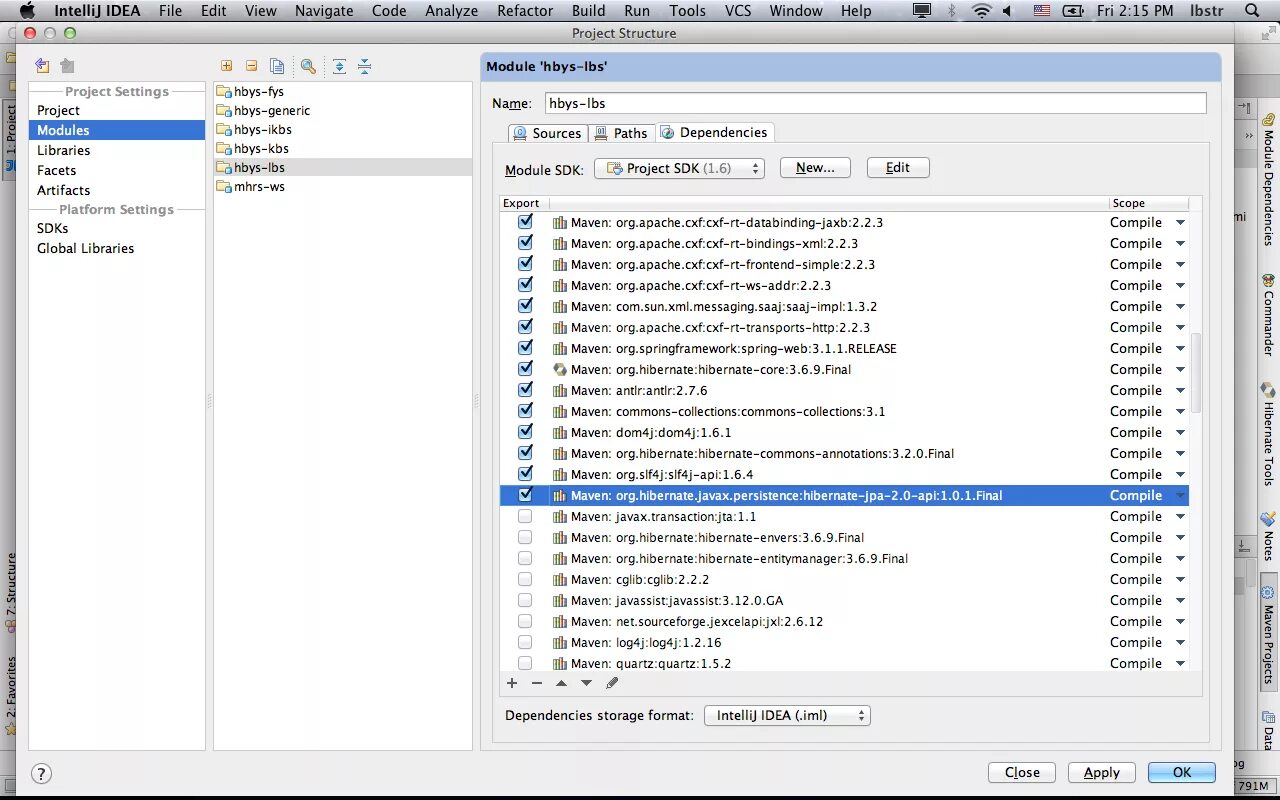Move dependency up arrow icon

(x=561, y=683)
